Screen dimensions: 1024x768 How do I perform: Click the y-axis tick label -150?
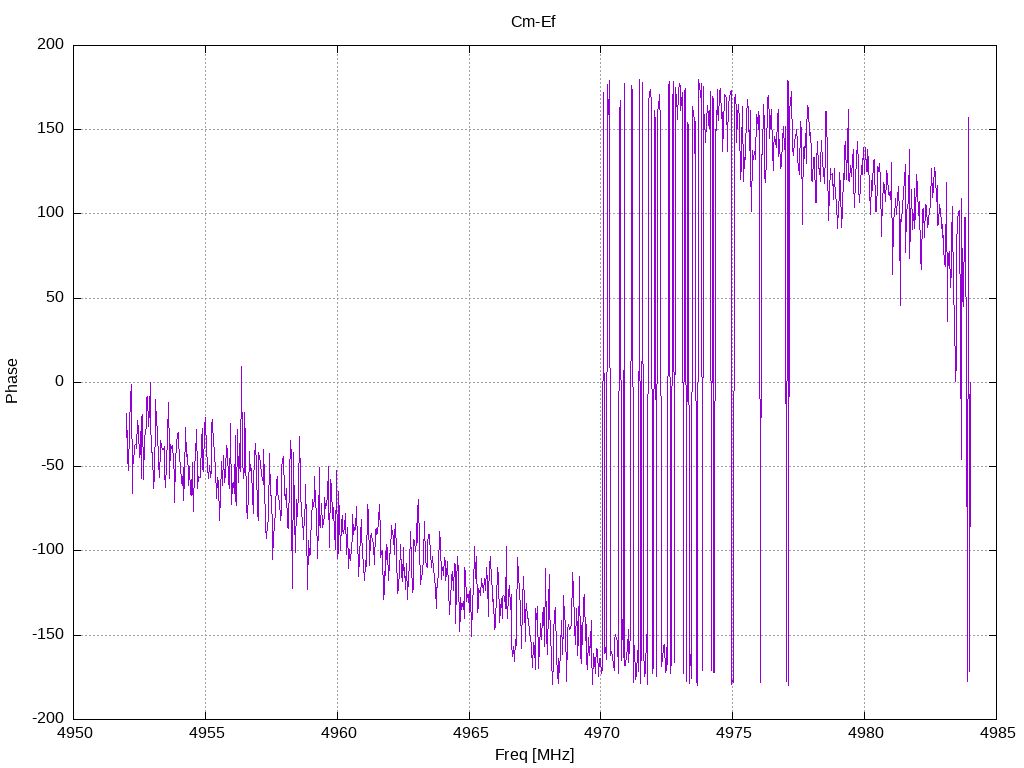[48, 634]
